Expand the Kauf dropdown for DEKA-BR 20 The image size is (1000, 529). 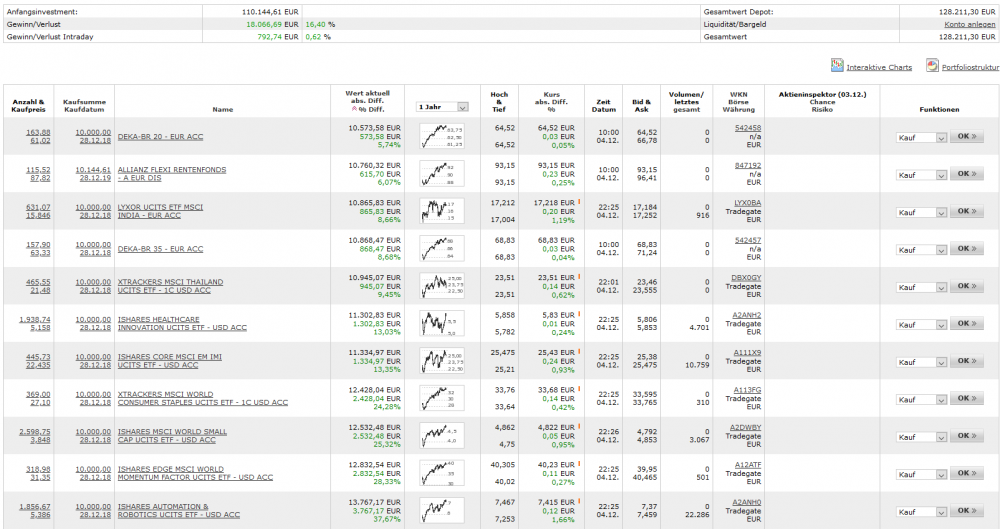pyautogui.click(x=922, y=137)
